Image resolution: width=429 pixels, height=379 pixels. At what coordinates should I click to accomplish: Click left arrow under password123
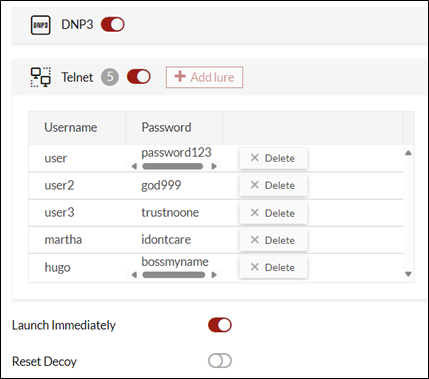pos(134,166)
